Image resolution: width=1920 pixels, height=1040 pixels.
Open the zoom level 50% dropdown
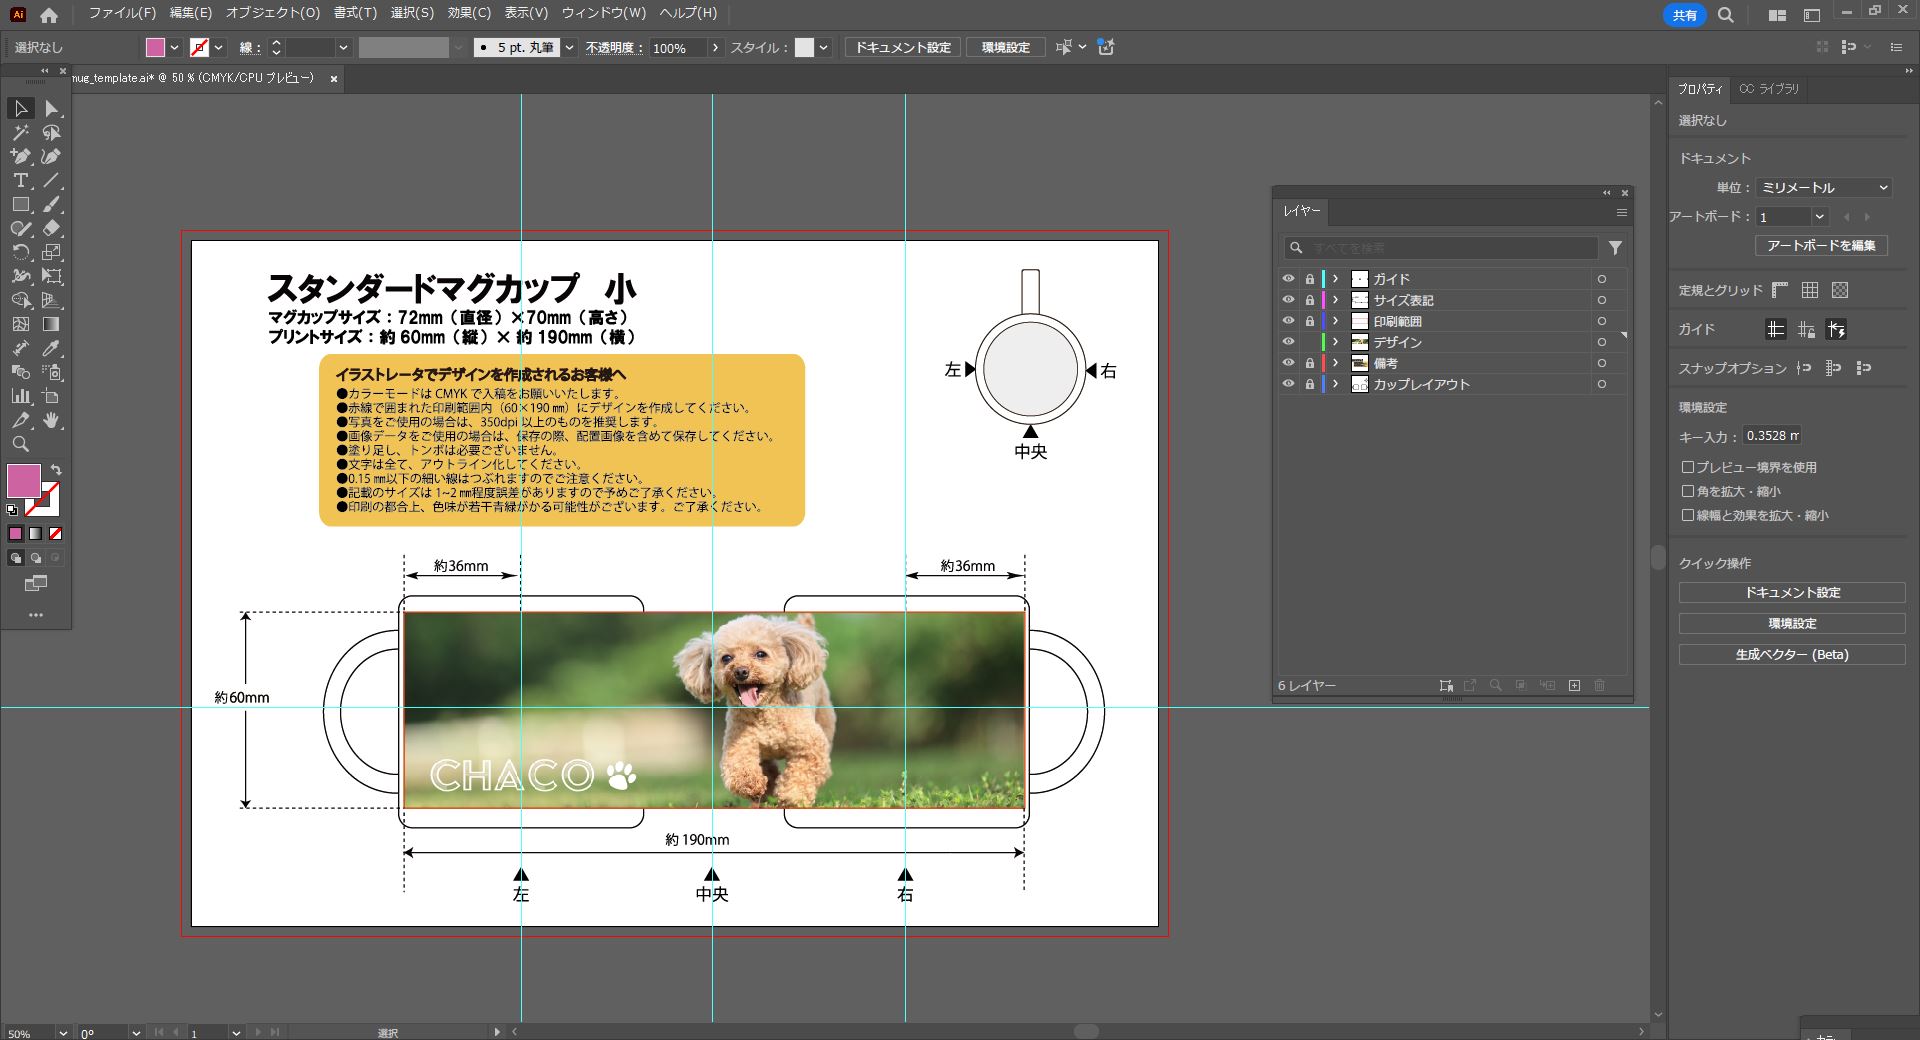click(63, 1033)
